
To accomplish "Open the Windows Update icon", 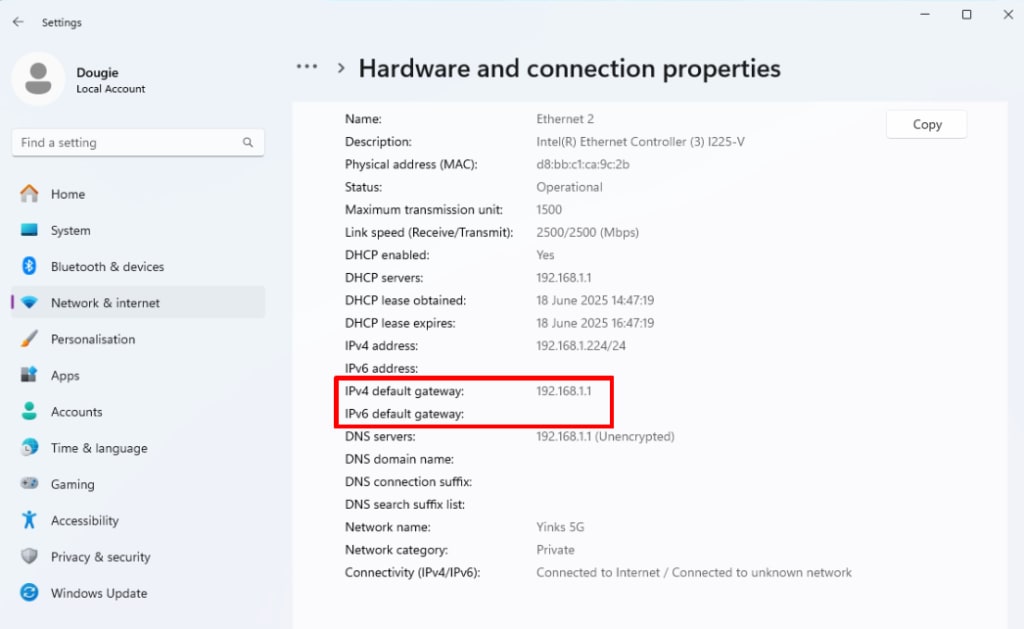I will point(29,593).
